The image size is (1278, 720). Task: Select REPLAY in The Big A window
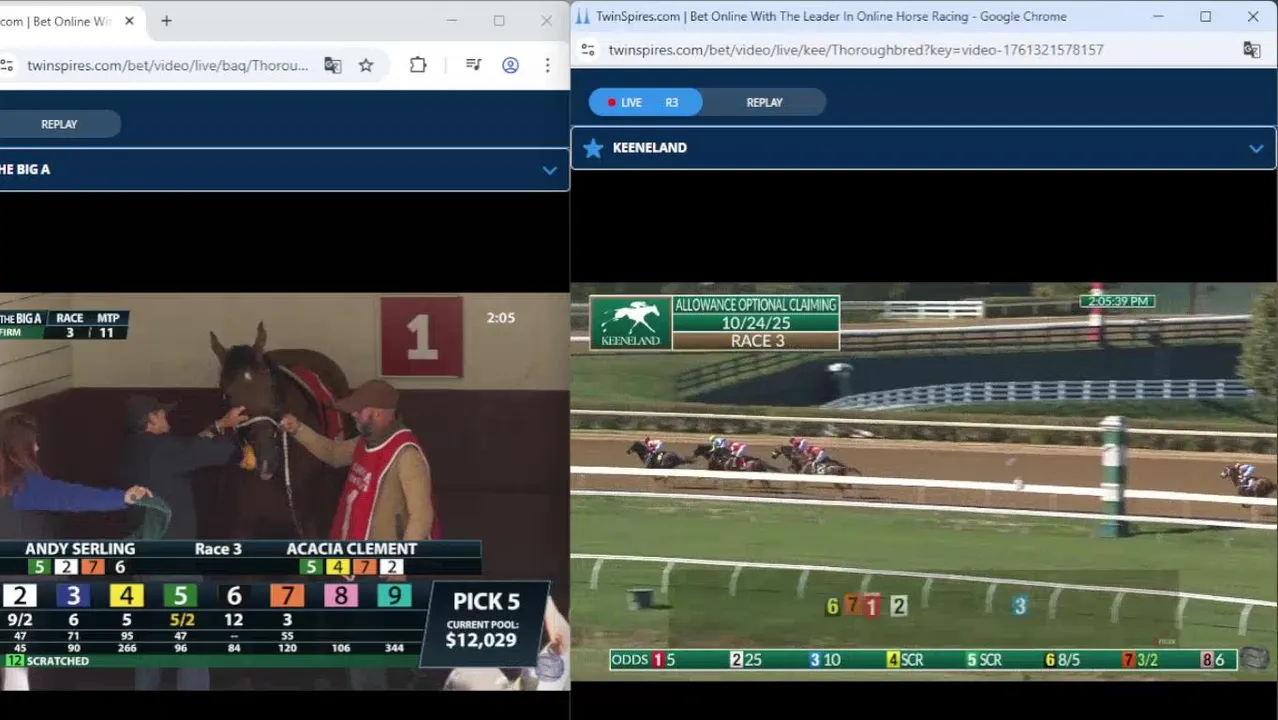tap(59, 124)
